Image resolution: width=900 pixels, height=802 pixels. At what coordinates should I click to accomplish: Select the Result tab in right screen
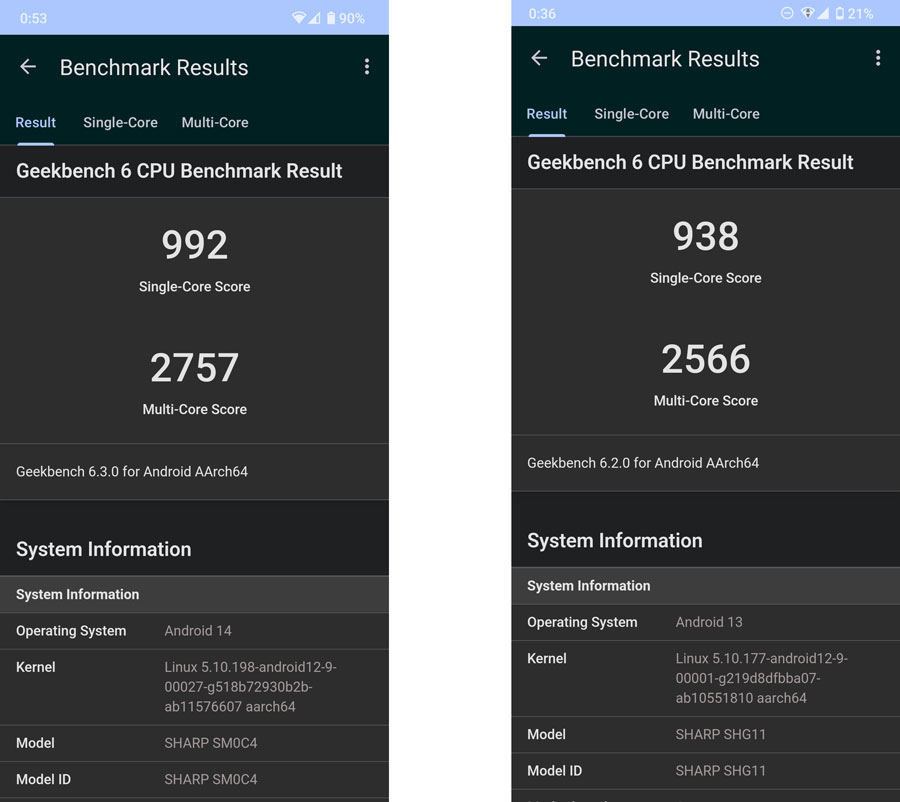point(546,114)
